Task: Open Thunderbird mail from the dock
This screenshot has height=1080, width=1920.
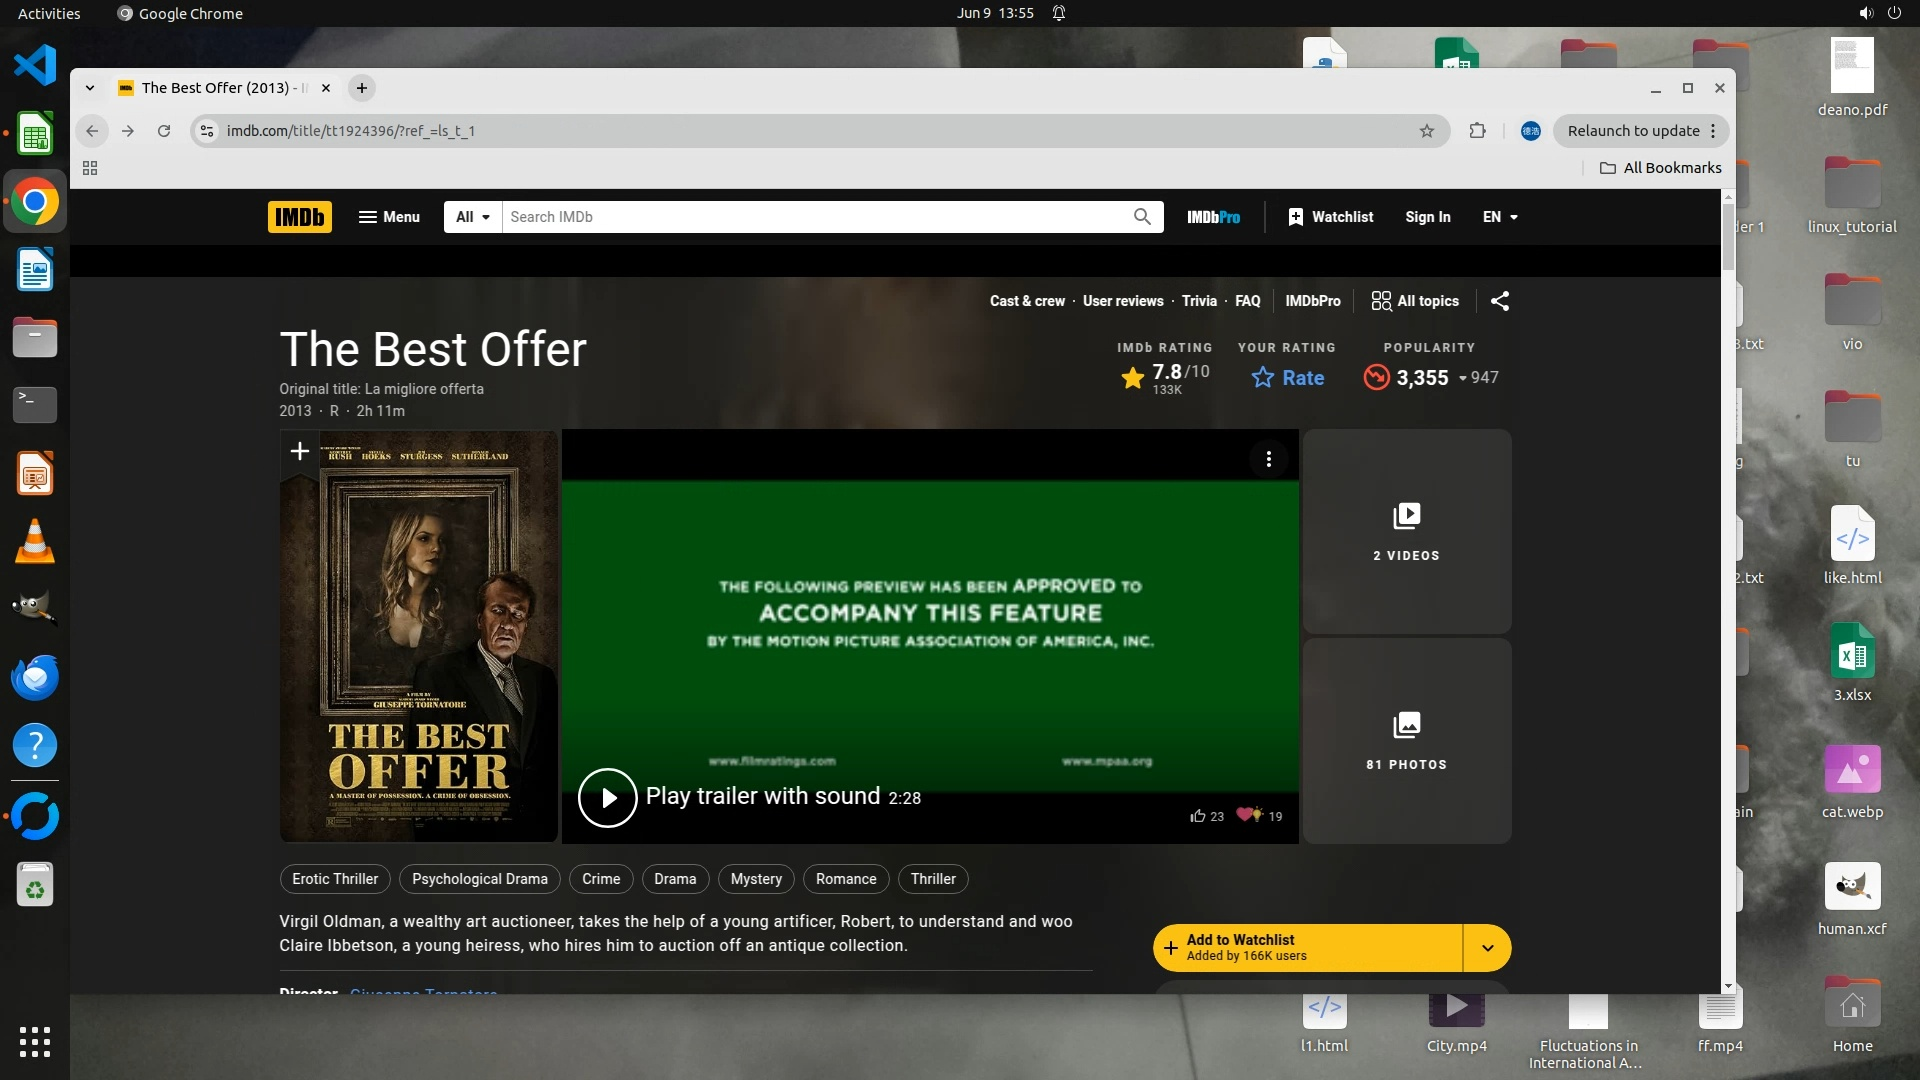Action: [x=35, y=678]
